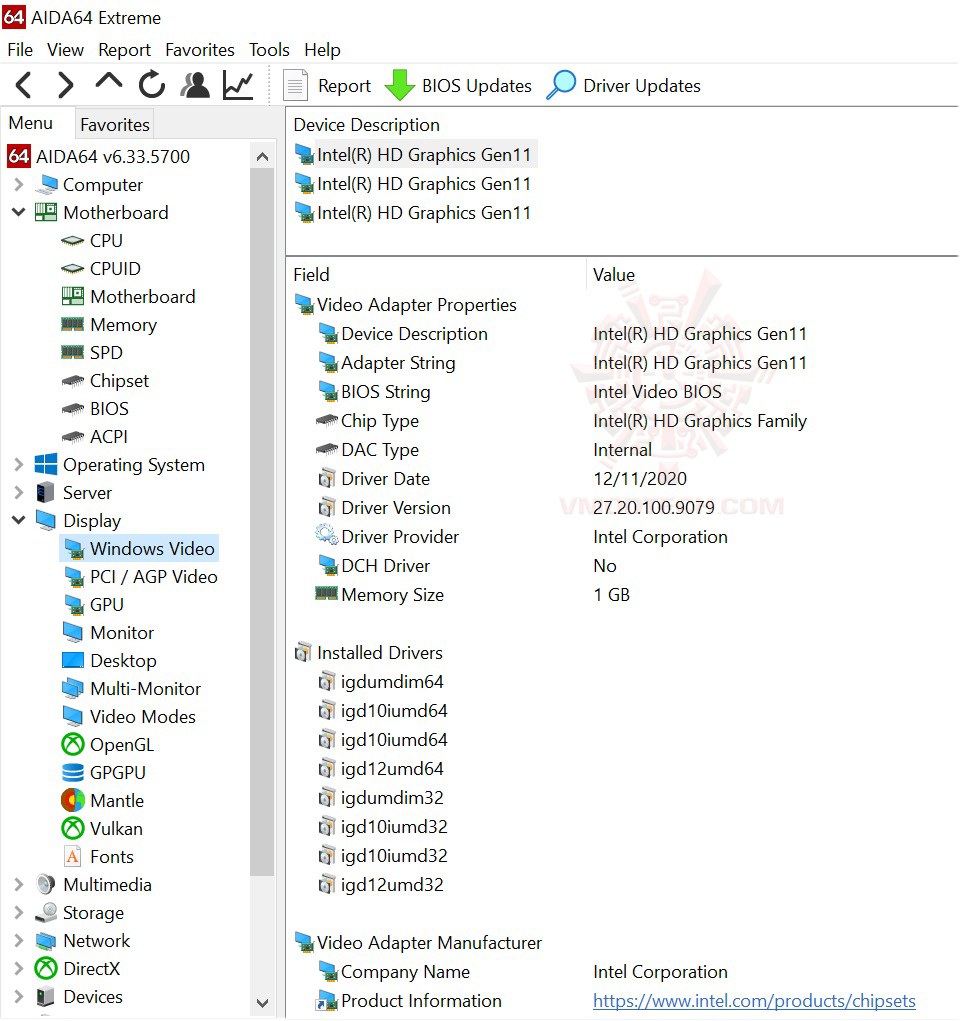The height and width of the screenshot is (1021, 961).
Task: Switch to the Menu tab
Action: coord(31,123)
